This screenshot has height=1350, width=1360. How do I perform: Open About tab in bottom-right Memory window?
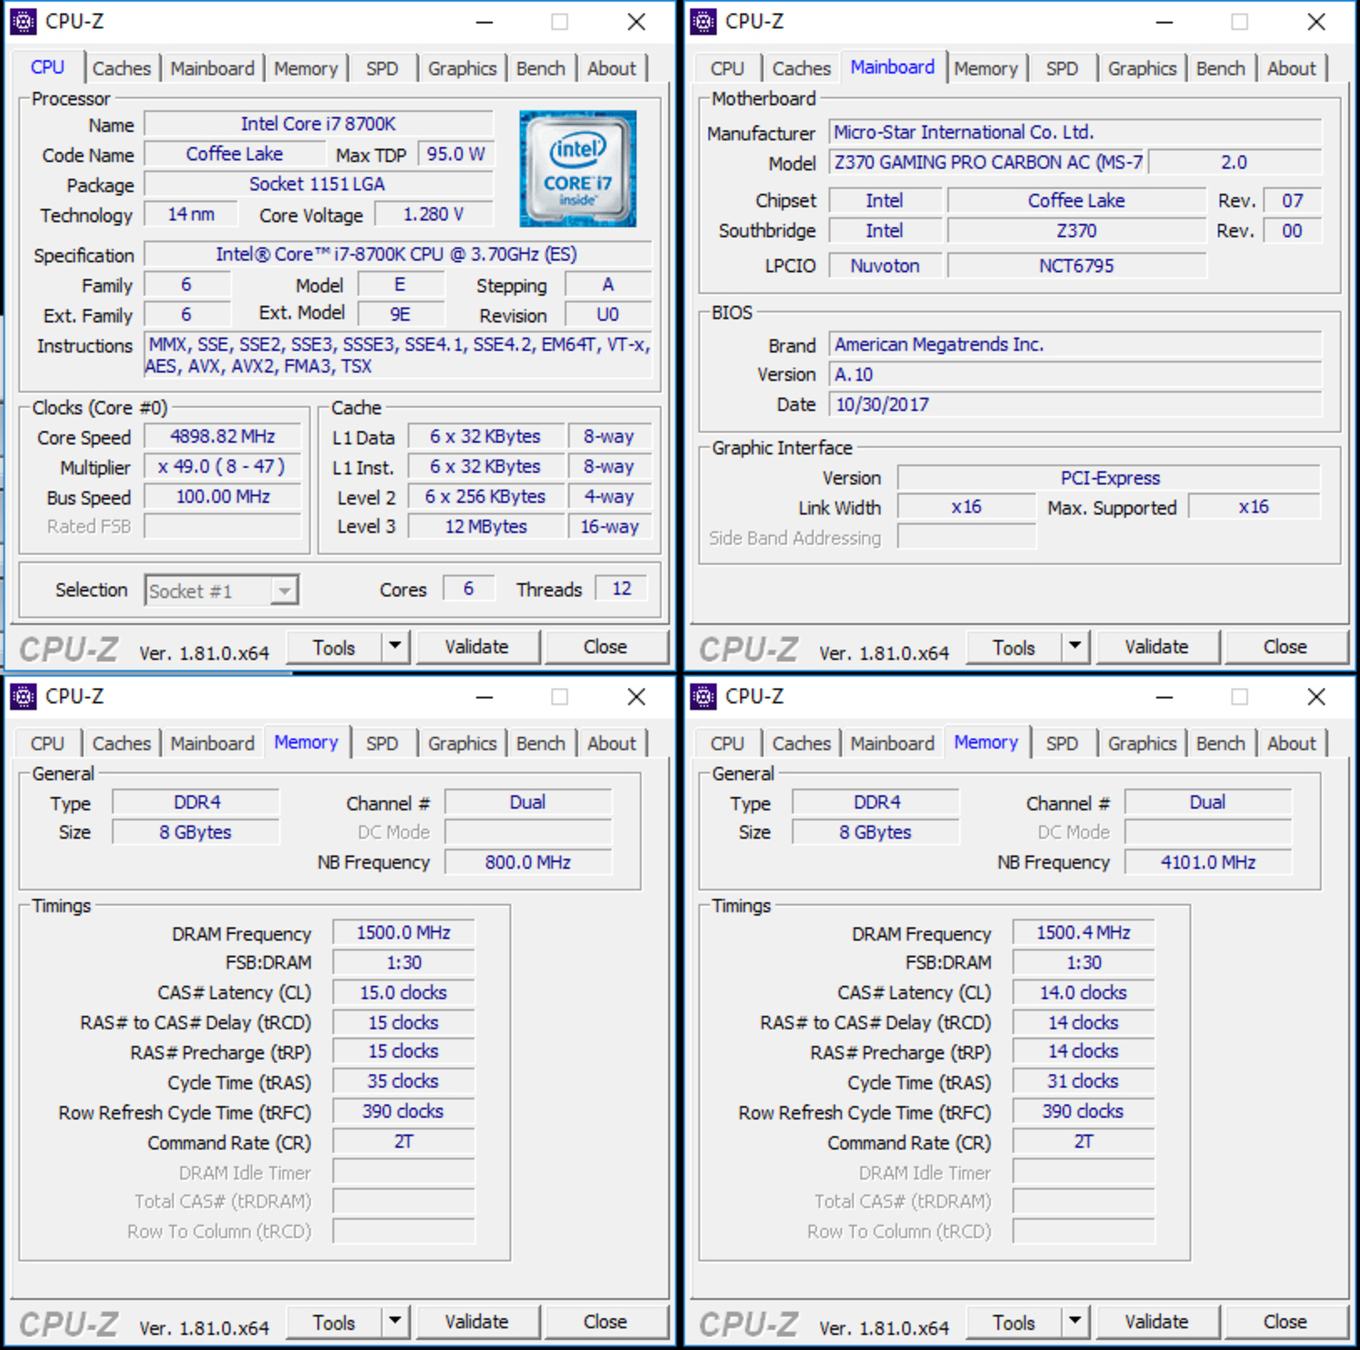[1291, 743]
